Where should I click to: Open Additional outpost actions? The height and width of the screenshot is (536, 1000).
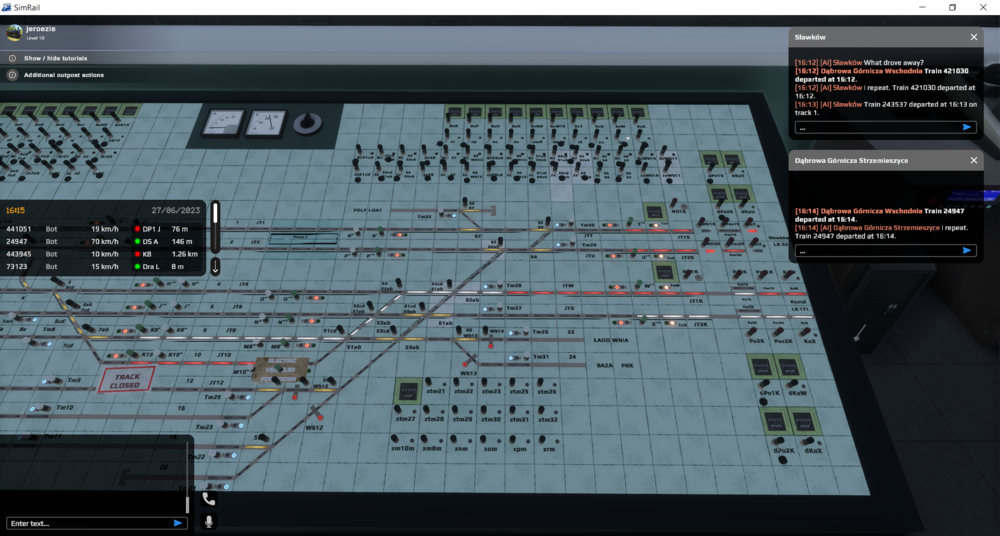pyautogui.click(x=64, y=75)
